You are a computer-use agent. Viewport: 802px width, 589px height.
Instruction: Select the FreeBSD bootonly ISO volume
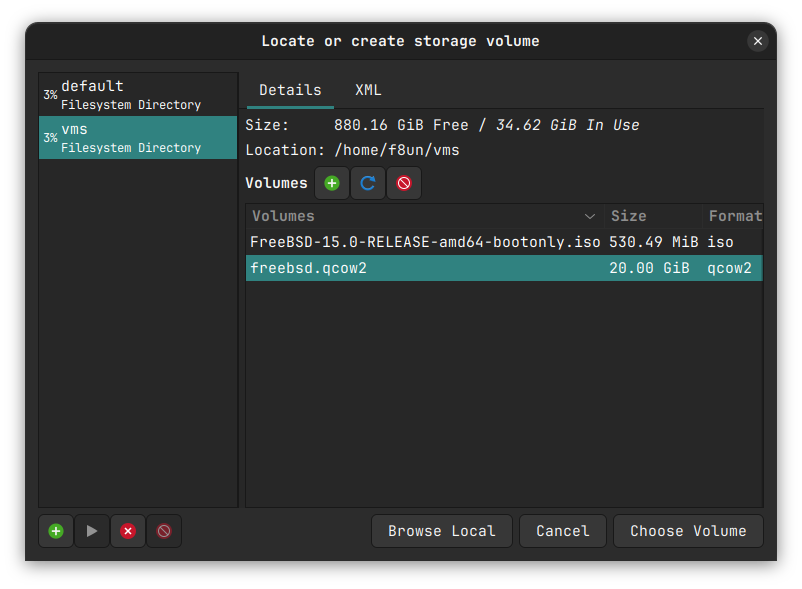(x=425, y=242)
